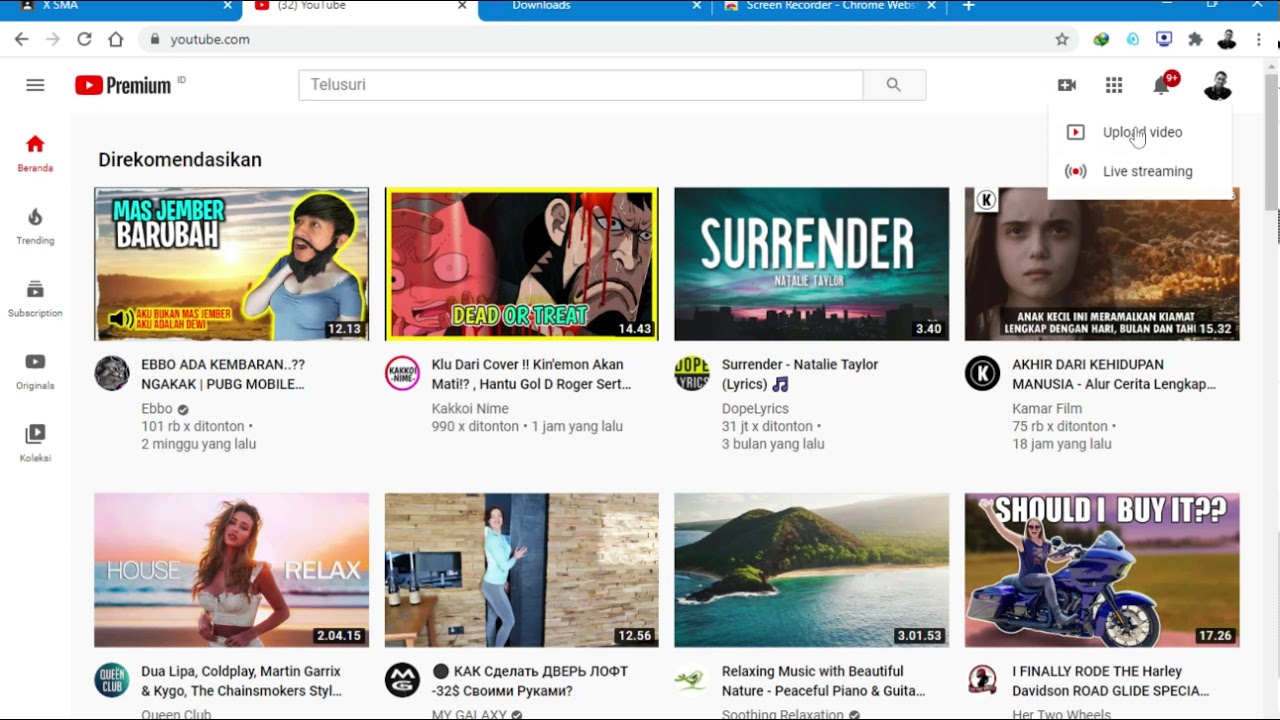Click the Chrome profile avatar in toolbar

pyautogui.click(x=1227, y=39)
